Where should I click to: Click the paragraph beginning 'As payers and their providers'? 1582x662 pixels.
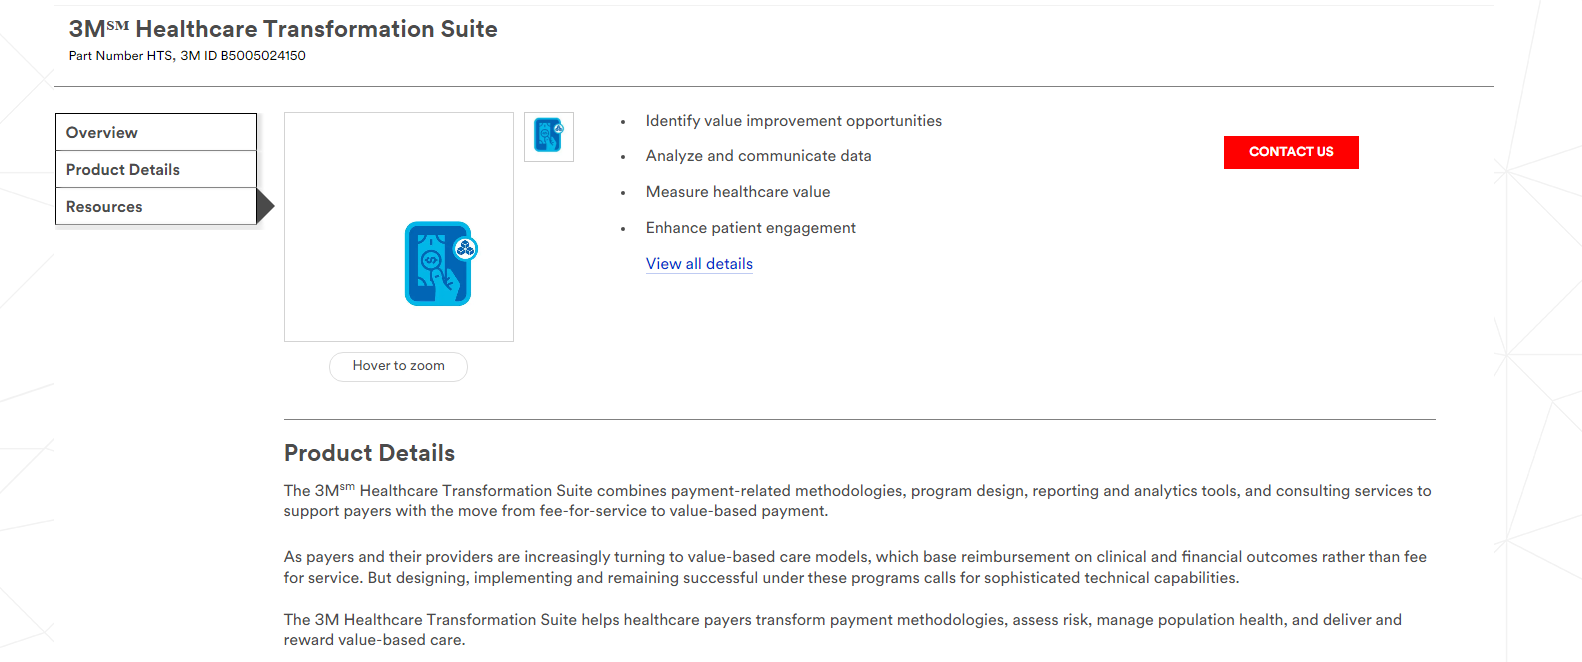tap(855, 567)
